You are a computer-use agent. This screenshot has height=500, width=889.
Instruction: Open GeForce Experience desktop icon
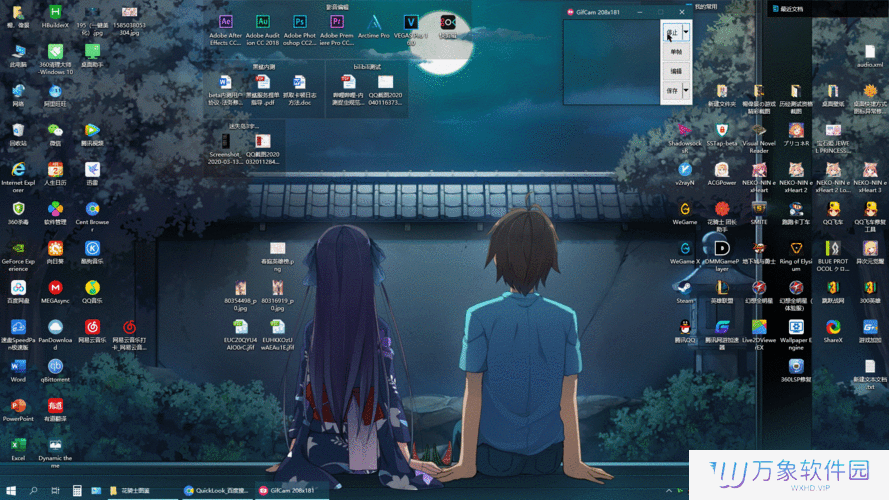point(18,256)
